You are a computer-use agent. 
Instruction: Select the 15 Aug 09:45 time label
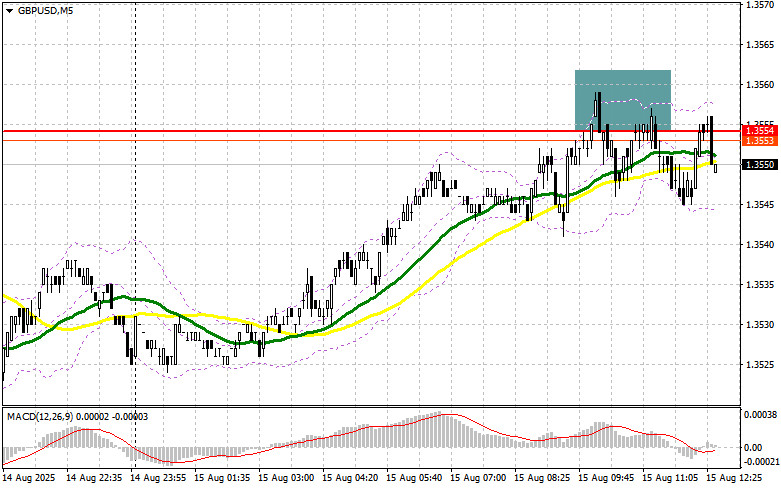coord(606,478)
